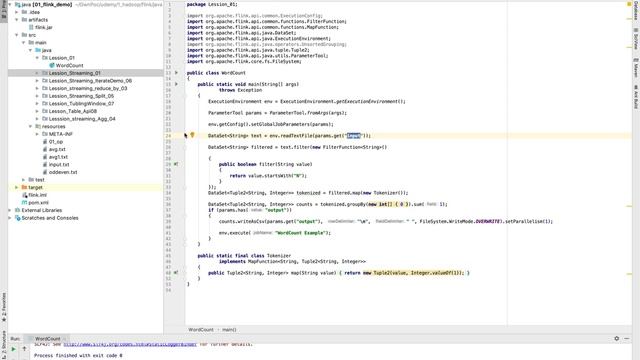Collapse the main folder
The height and width of the screenshot is (360, 640).
24,42
